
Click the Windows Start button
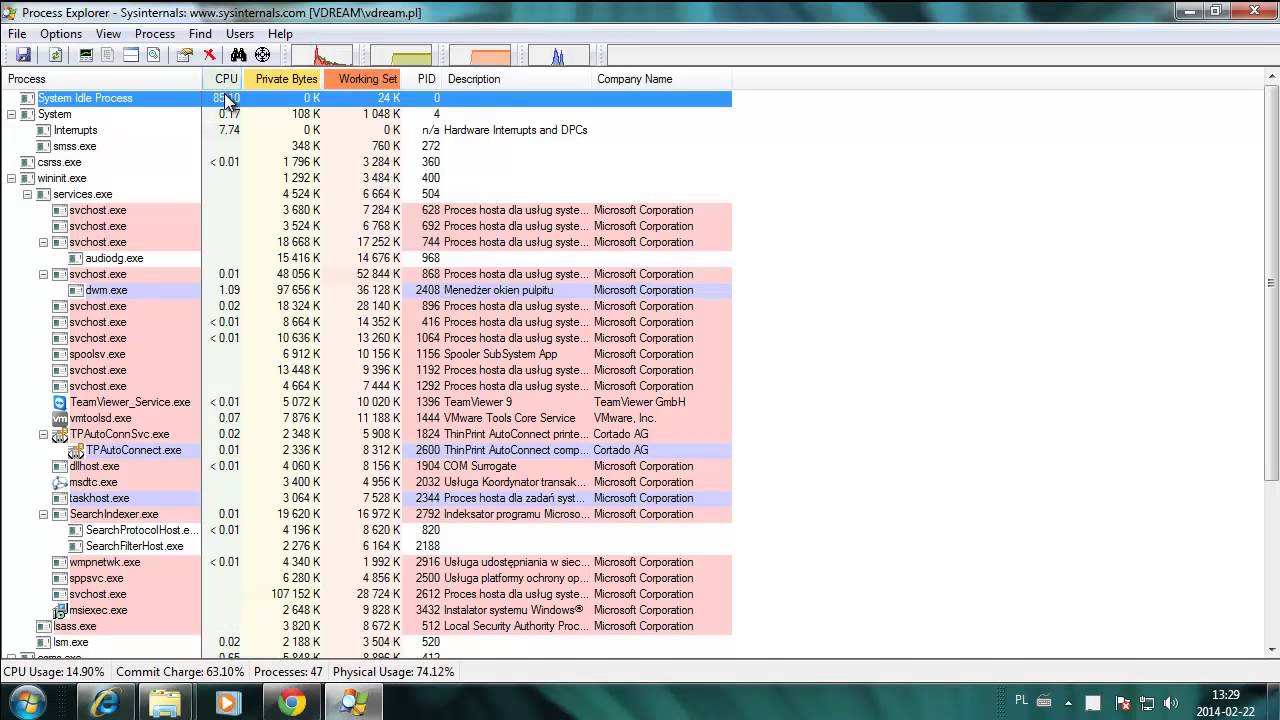[x=27, y=702]
